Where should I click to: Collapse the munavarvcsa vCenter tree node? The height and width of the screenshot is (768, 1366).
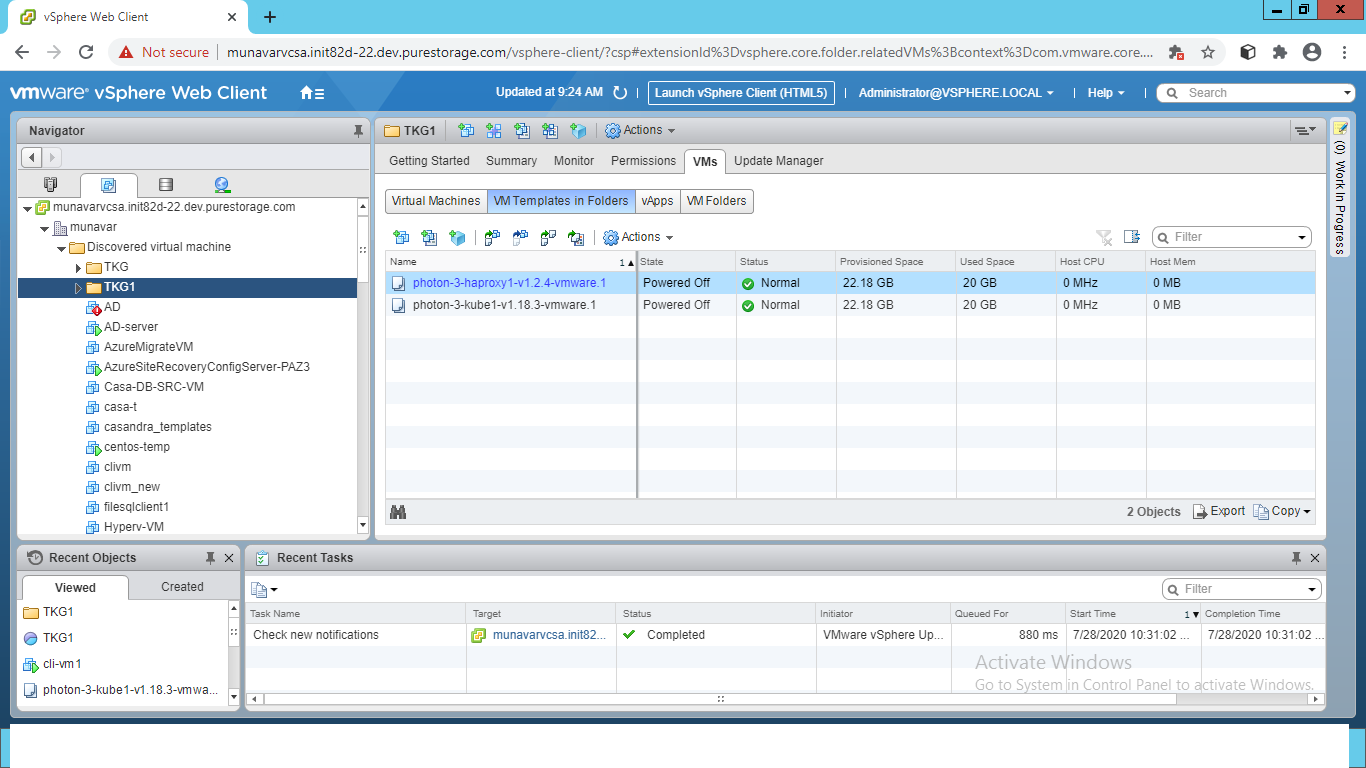[27, 208]
